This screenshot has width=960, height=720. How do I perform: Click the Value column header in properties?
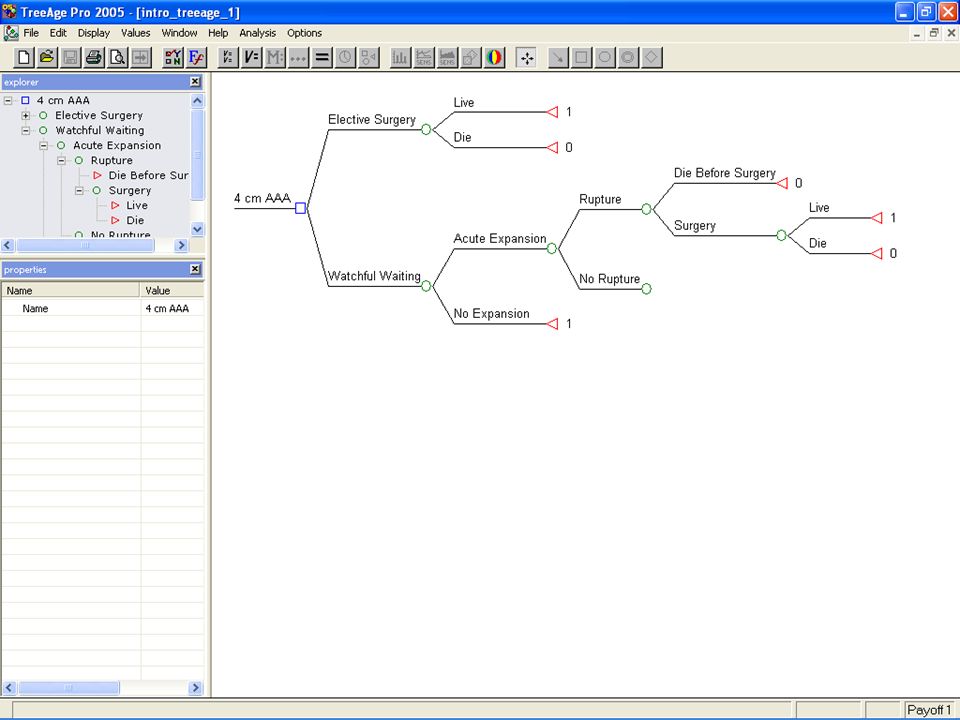[172, 290]
